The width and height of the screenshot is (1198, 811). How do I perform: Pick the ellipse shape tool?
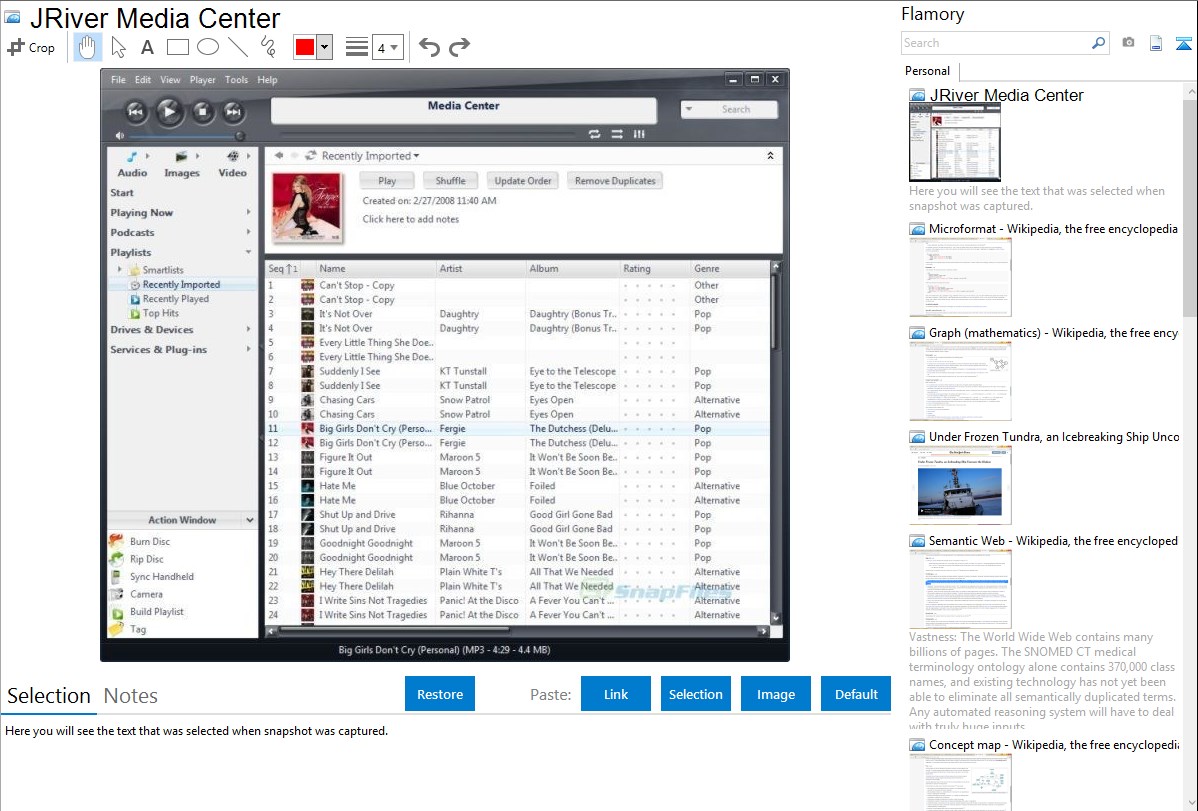pos(208,47)
